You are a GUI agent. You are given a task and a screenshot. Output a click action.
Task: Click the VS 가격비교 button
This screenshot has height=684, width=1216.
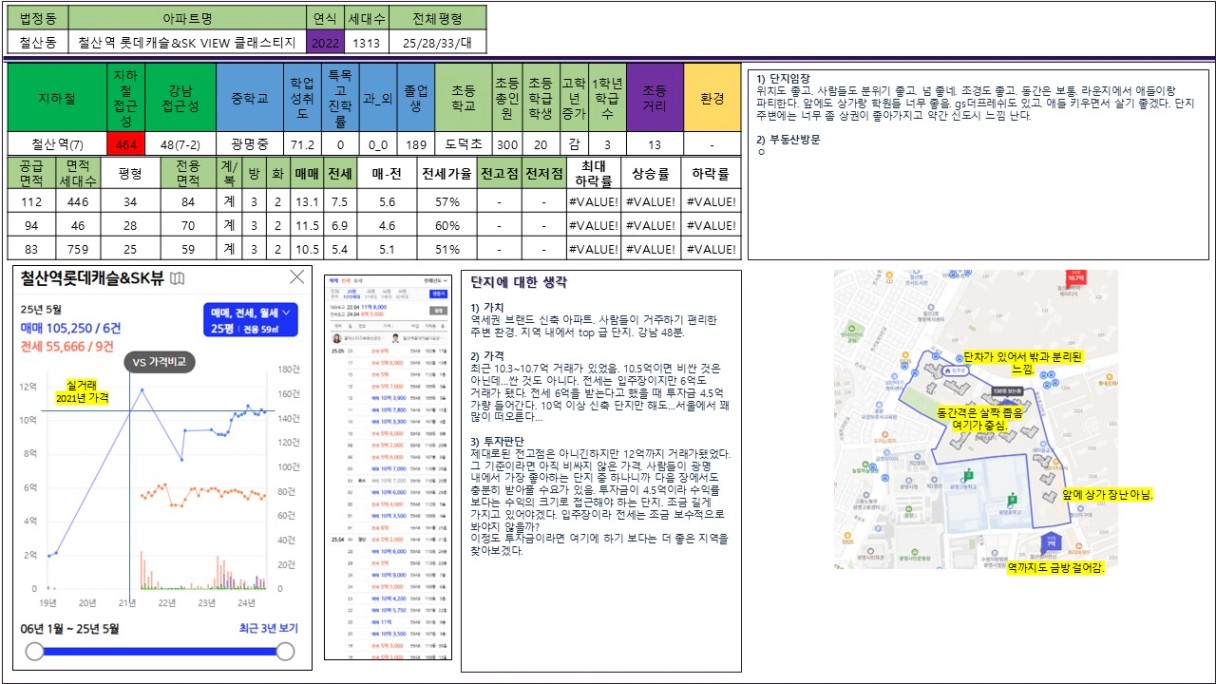click(x=160, y=361)
